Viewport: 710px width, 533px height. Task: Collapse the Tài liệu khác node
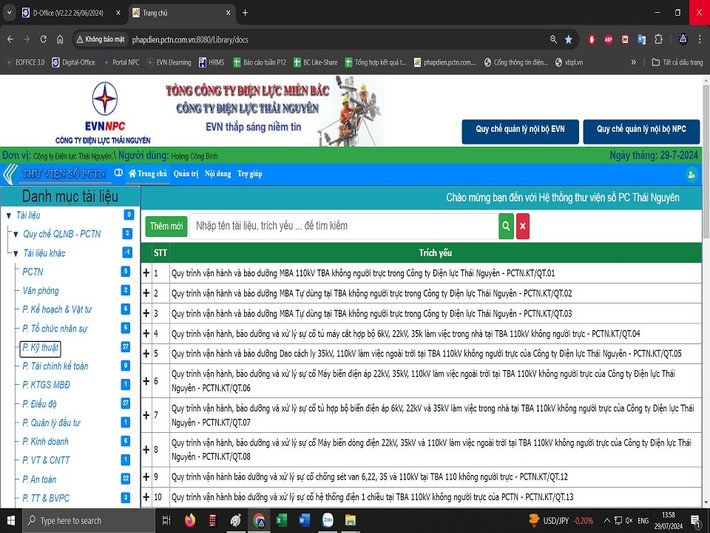coord(16,254)
